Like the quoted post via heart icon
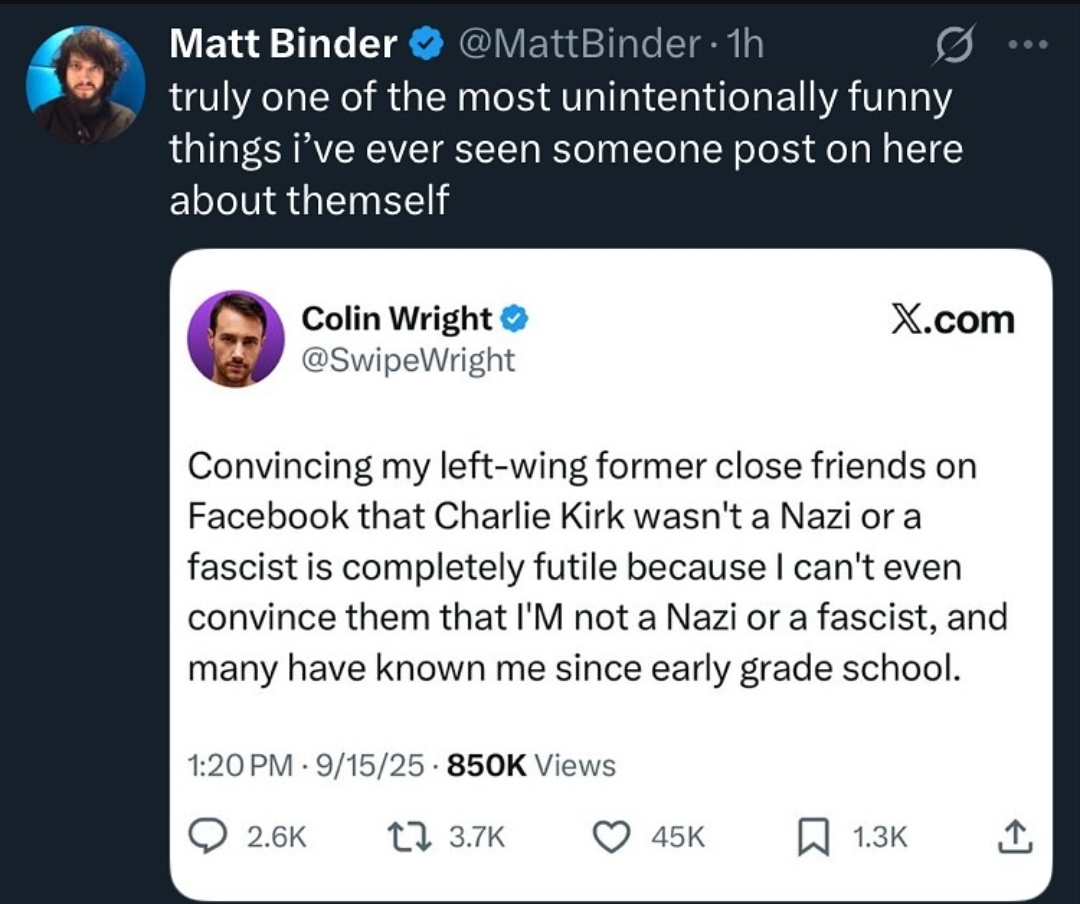1080x904 pixels. point(612,836)
